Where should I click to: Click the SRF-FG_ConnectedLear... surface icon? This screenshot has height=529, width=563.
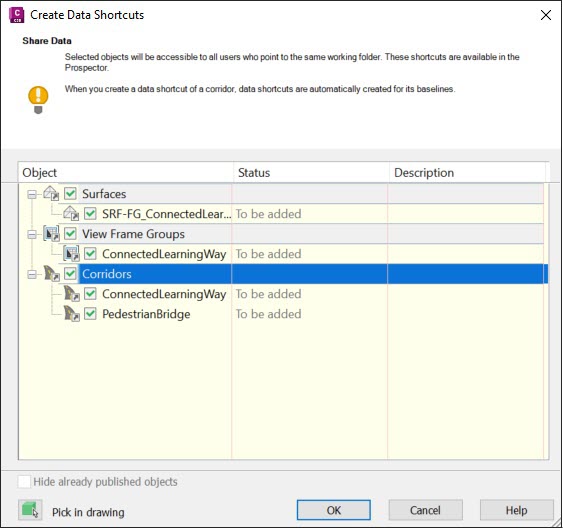pyautogui.click(x=71, y=213)
